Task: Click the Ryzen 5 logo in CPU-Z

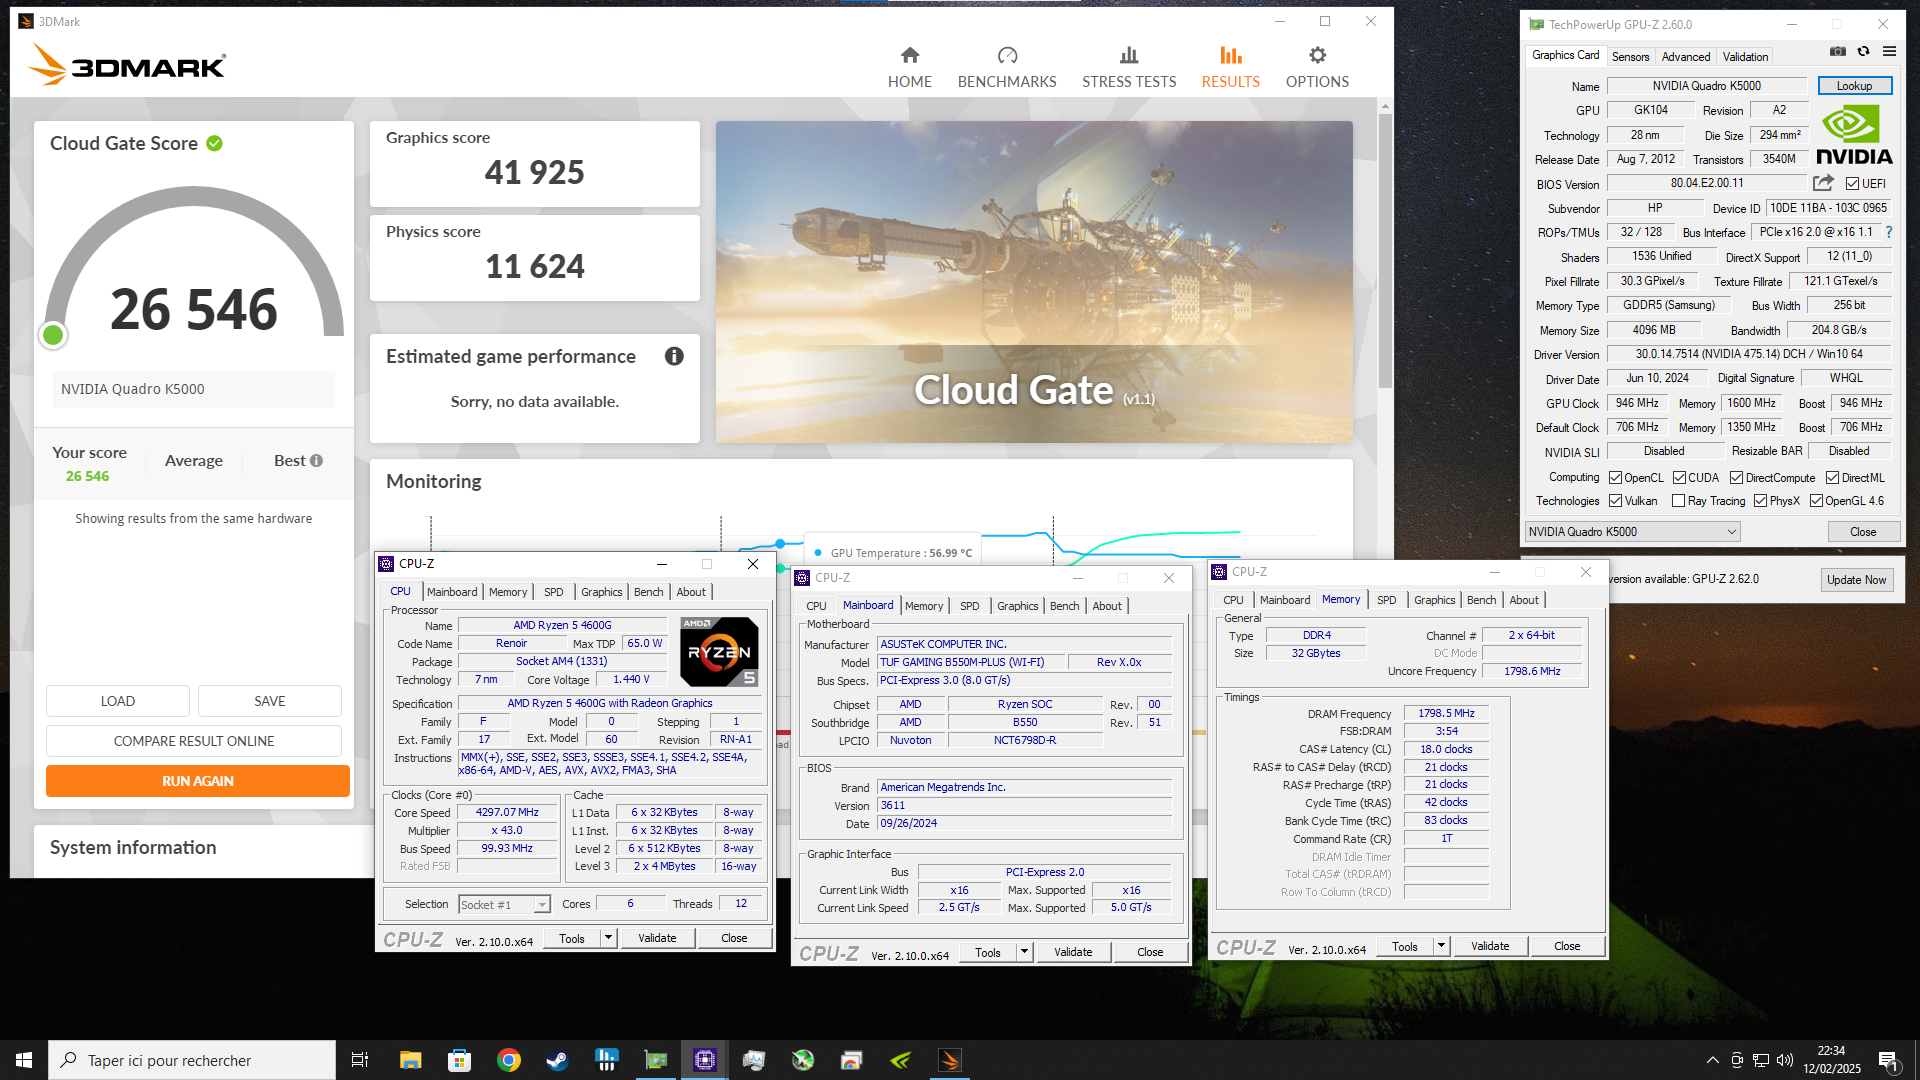Action: 719,651
